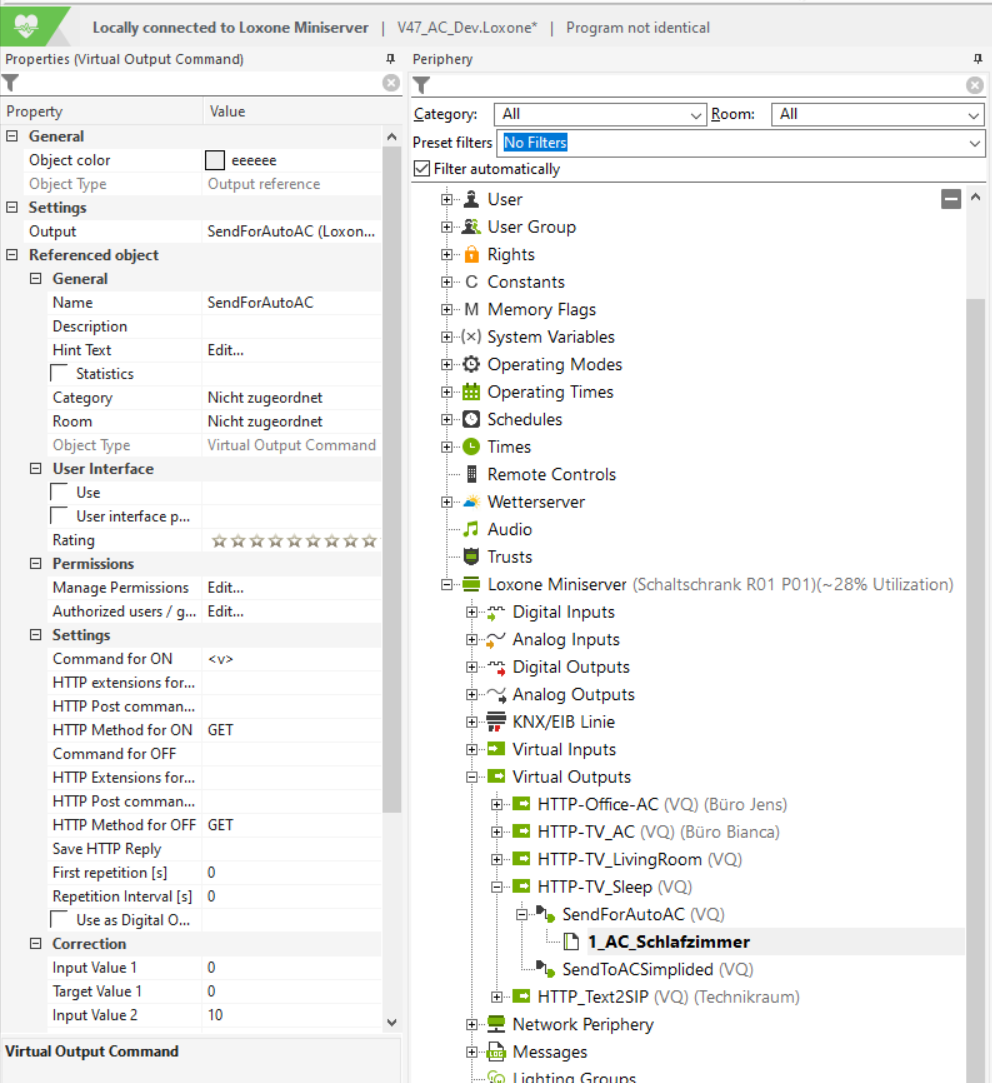992x1083 pixels.
Task: Open the Preset filters dropdown
Action: 741,143
